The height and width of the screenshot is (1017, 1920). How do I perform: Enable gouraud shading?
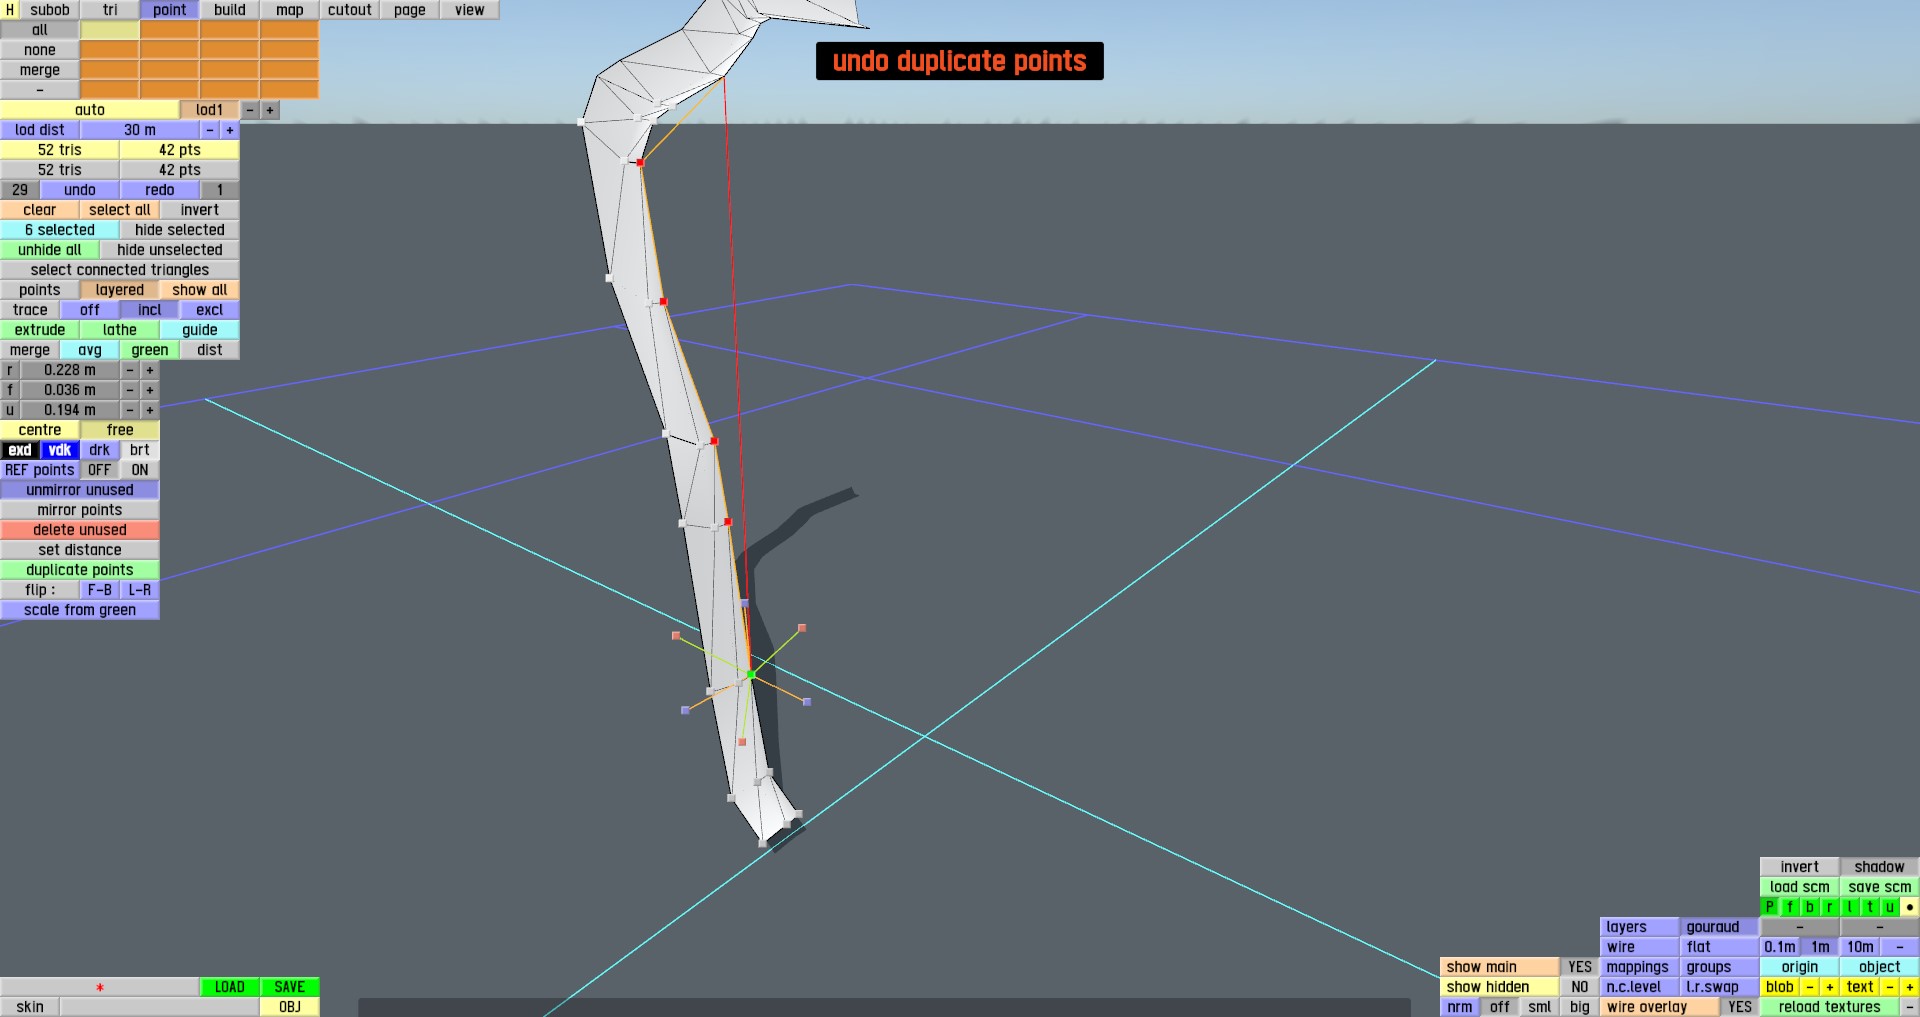point(1720,927)
